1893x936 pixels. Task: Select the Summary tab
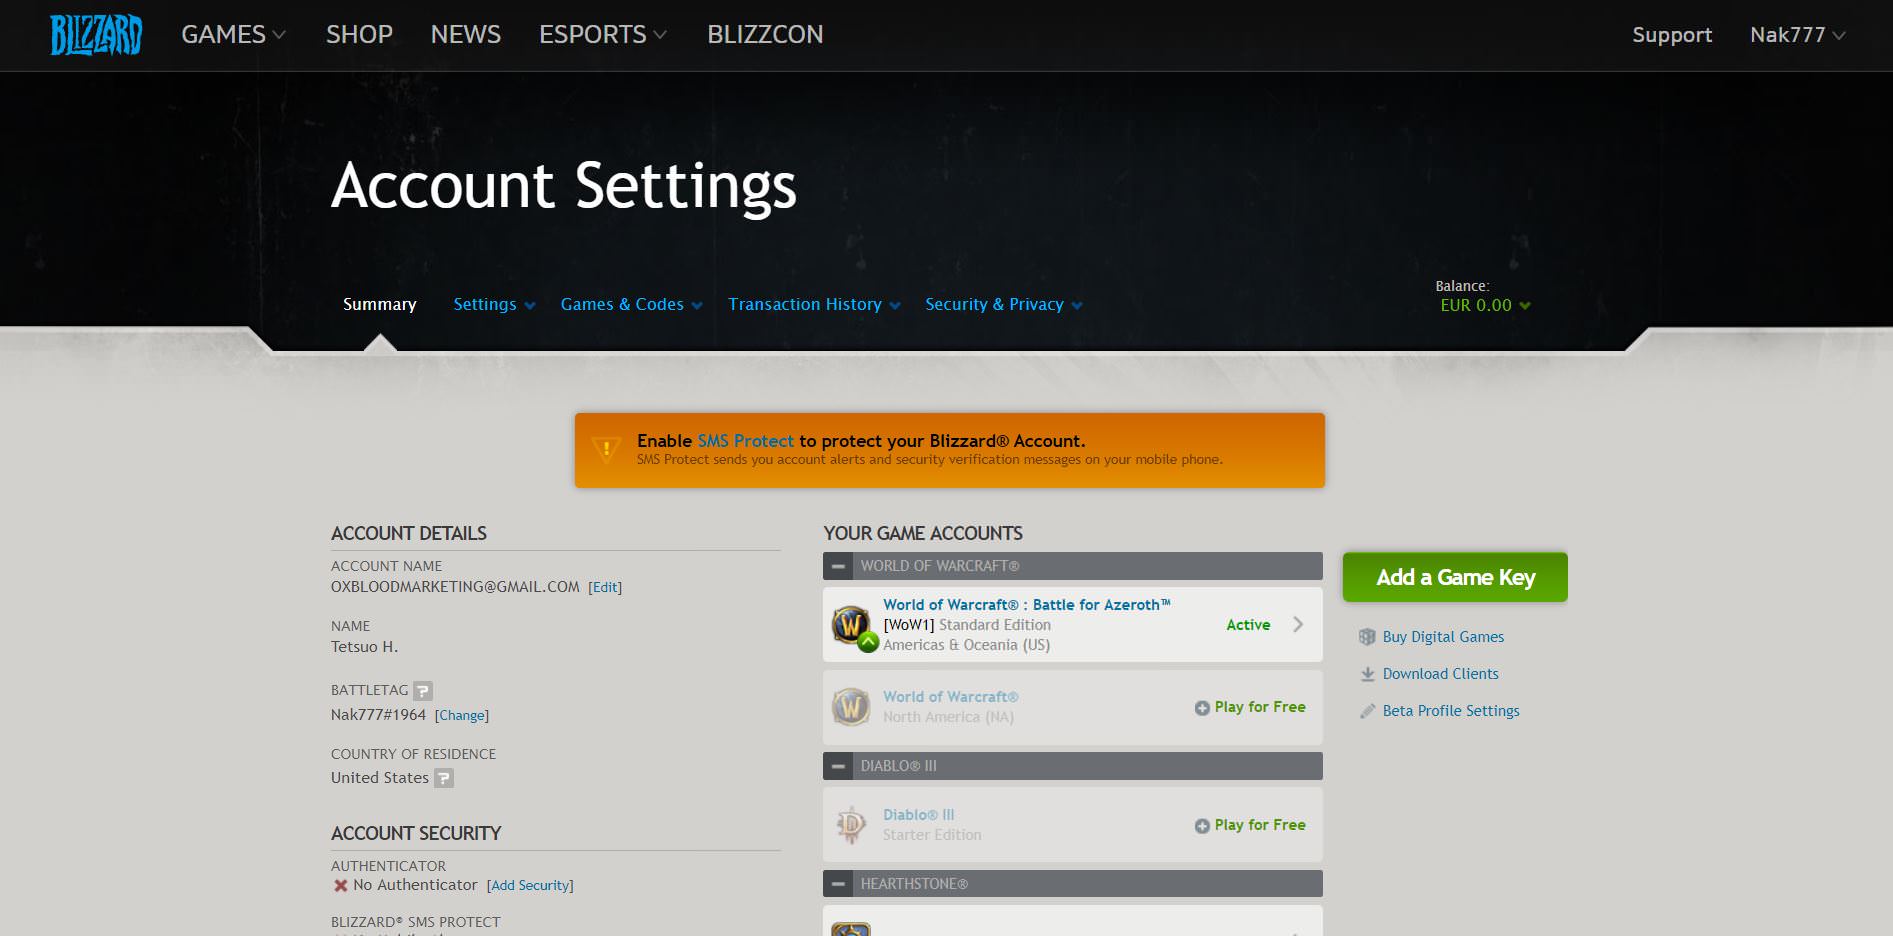point(379,304)
